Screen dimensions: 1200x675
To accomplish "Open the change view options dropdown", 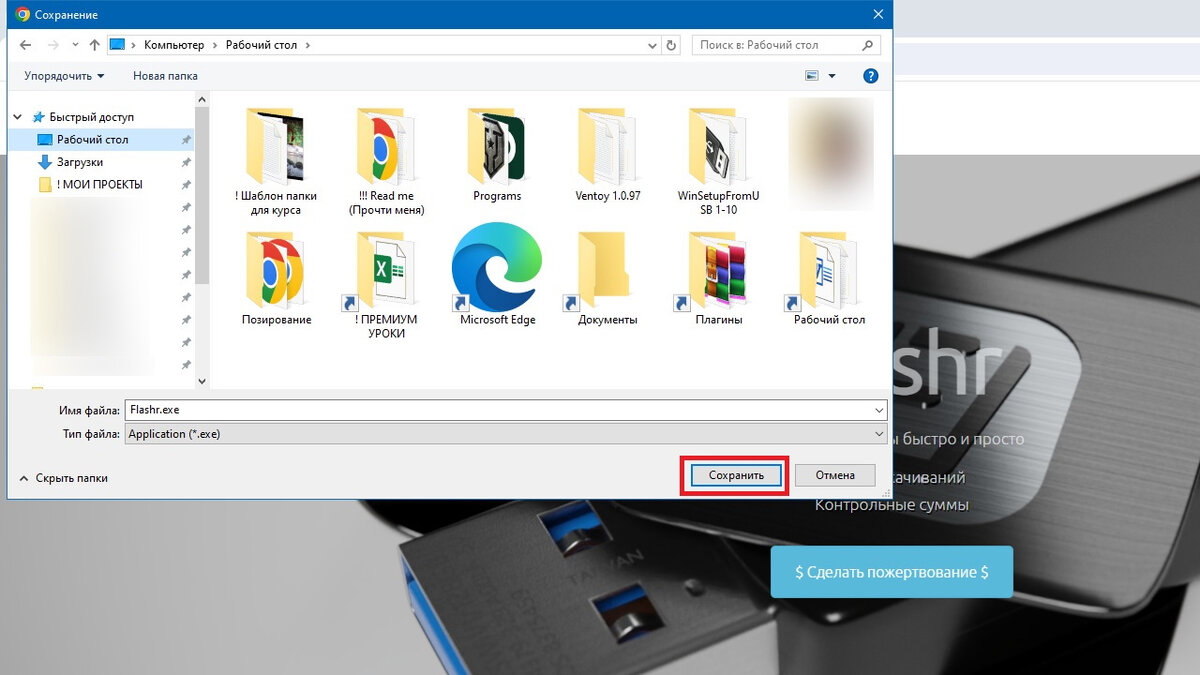I will click(x=830, y=75).
